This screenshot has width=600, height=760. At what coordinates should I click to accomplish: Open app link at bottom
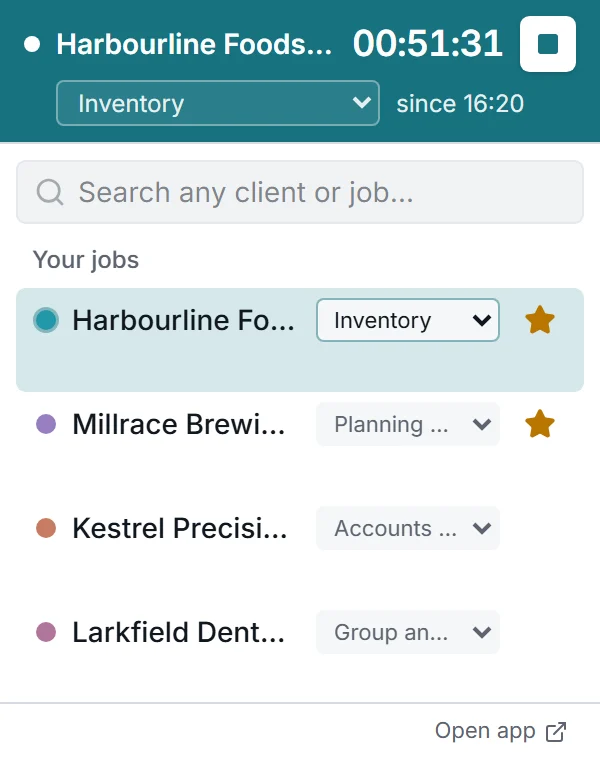500,731
